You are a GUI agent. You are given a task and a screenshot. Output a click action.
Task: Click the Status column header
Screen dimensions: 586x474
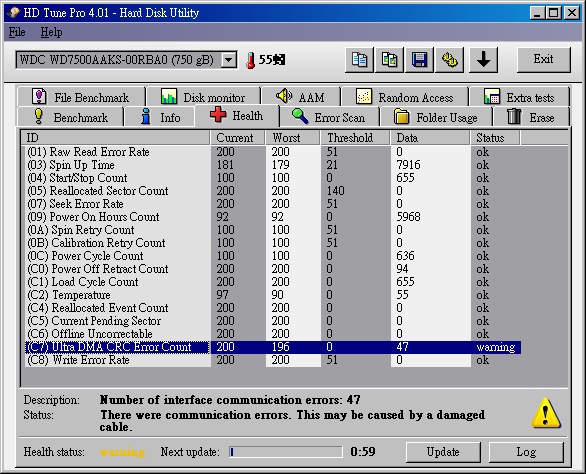(x=495, y=138)
